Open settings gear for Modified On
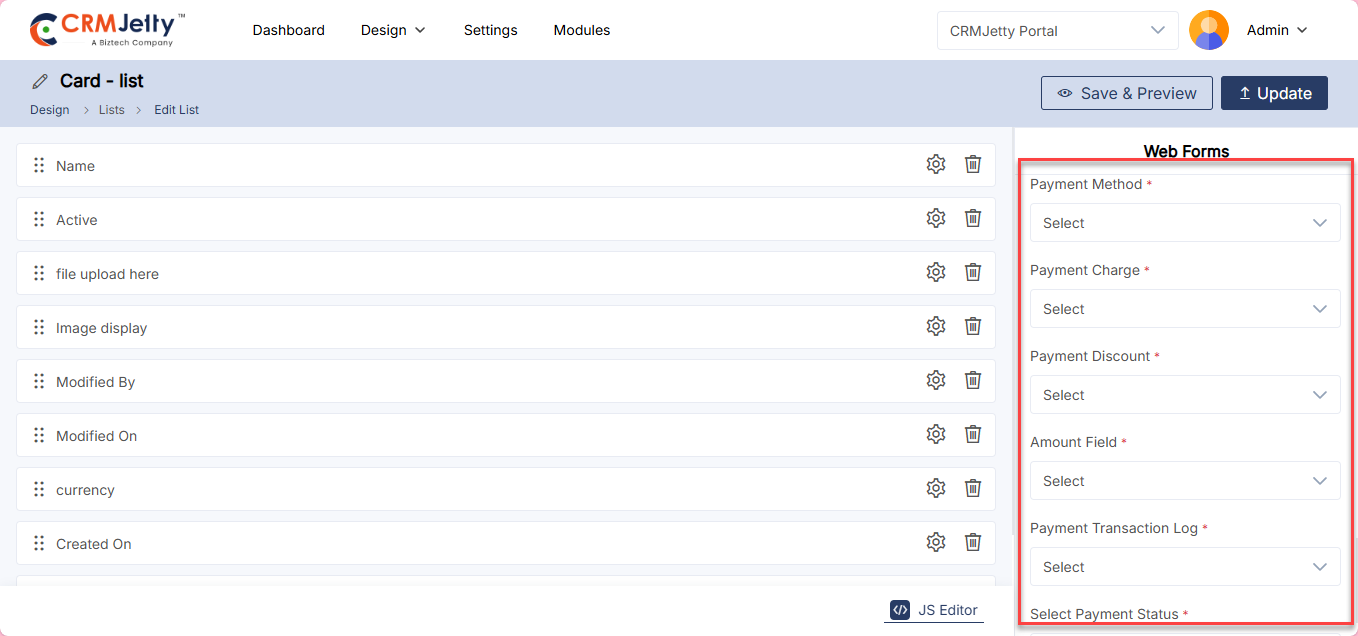The width and height of the screenshot is (1358, 636). click(x=935, y=434)
